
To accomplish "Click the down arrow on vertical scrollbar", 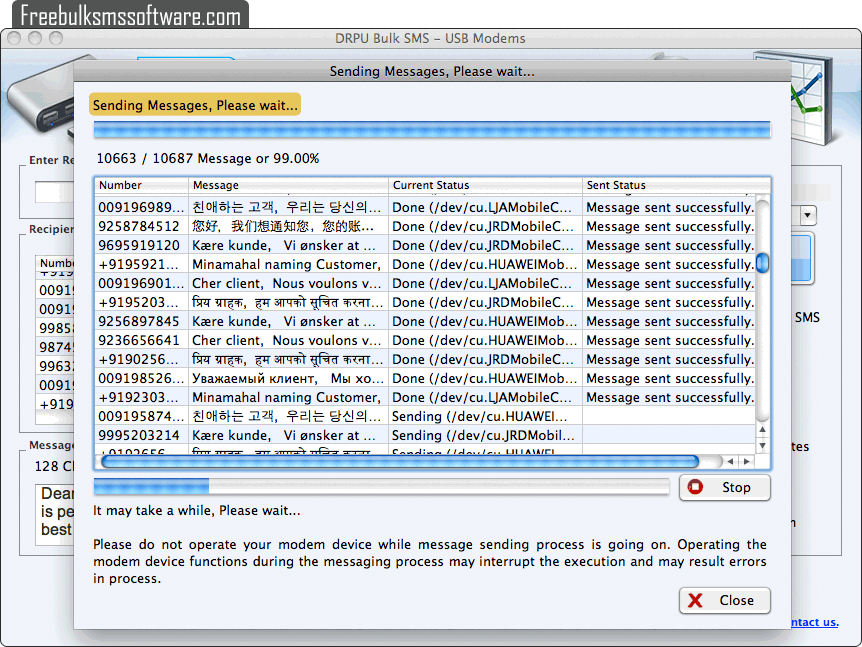I will 762,445.
